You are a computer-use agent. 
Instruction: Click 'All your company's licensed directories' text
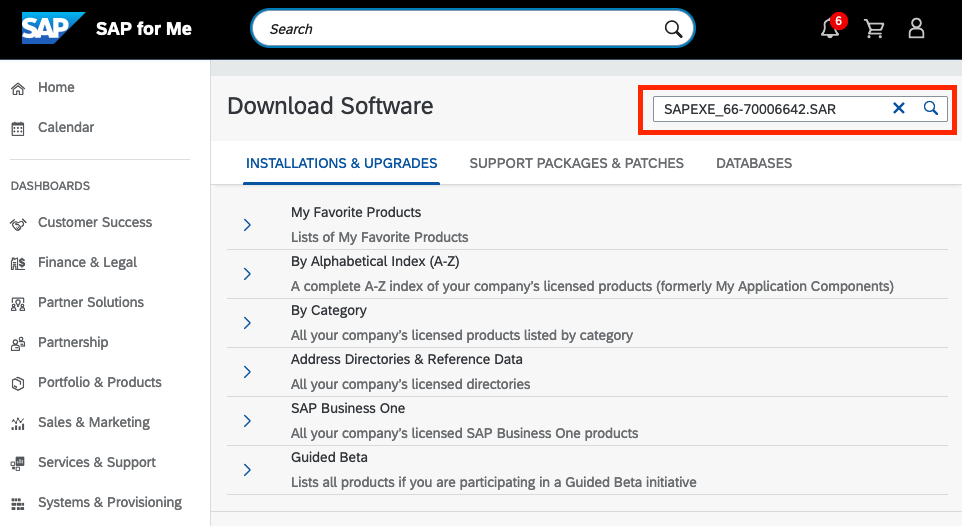410,384
